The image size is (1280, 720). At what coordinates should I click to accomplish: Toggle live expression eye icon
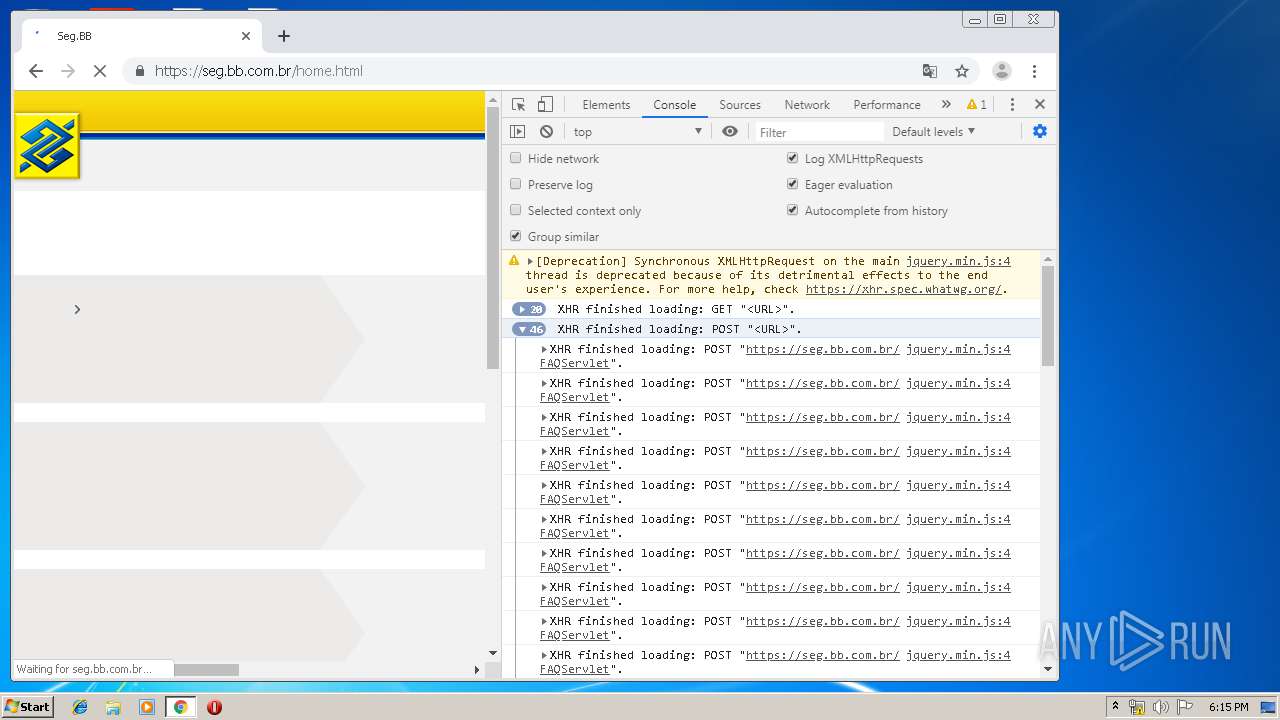(730, 131)
